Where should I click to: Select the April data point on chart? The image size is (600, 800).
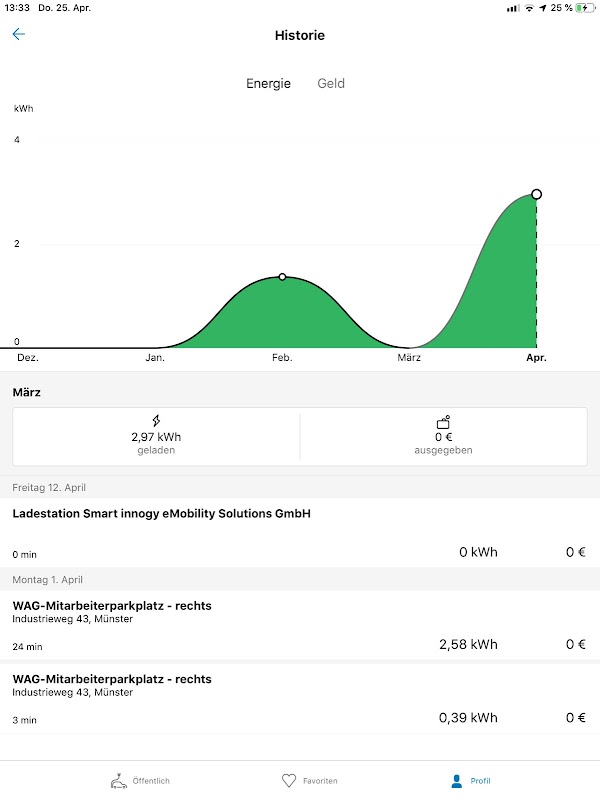536,194
